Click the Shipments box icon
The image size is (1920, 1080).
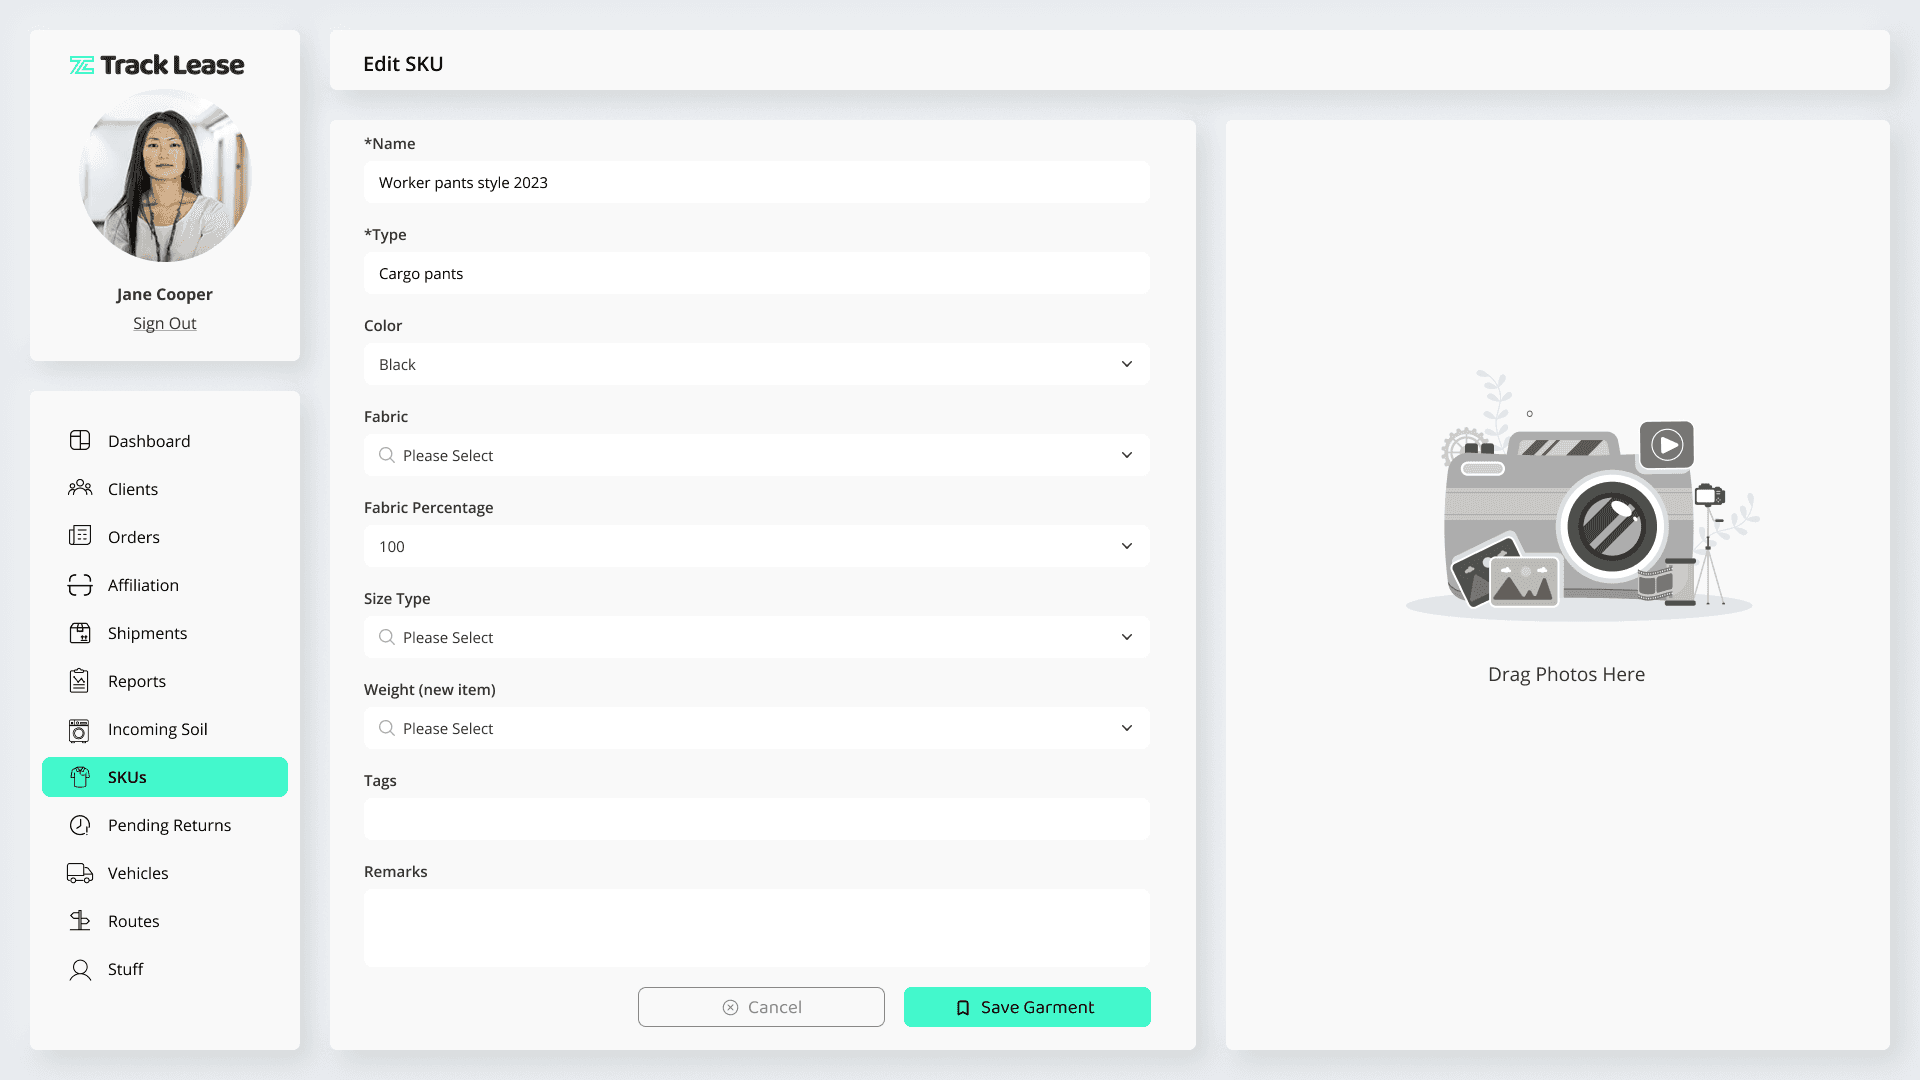(80, 633)
